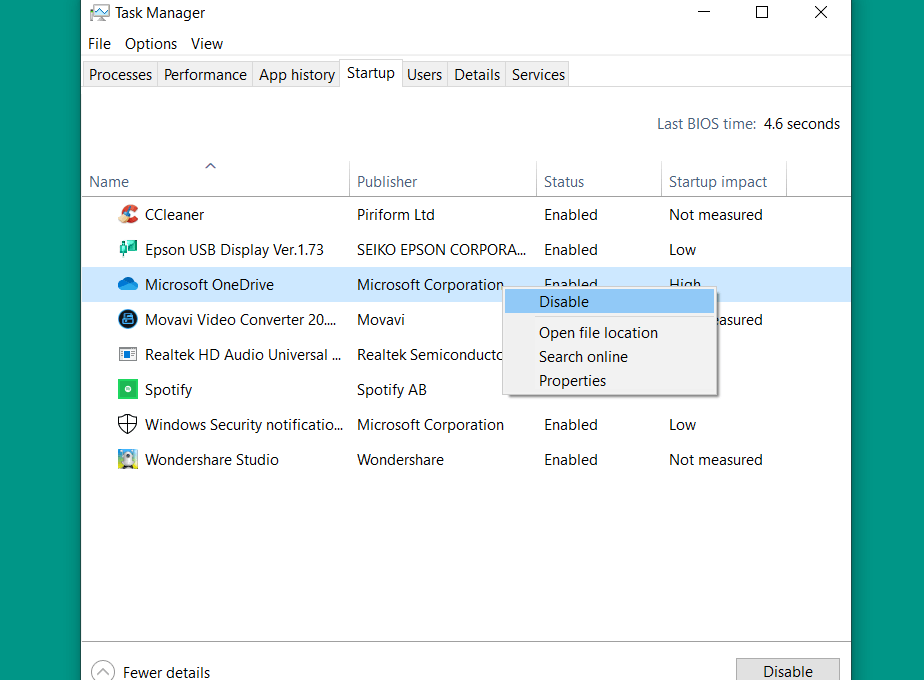Click the Epson USB Display icon
Screen dimensions: 924x680
[x=128, y=249]
